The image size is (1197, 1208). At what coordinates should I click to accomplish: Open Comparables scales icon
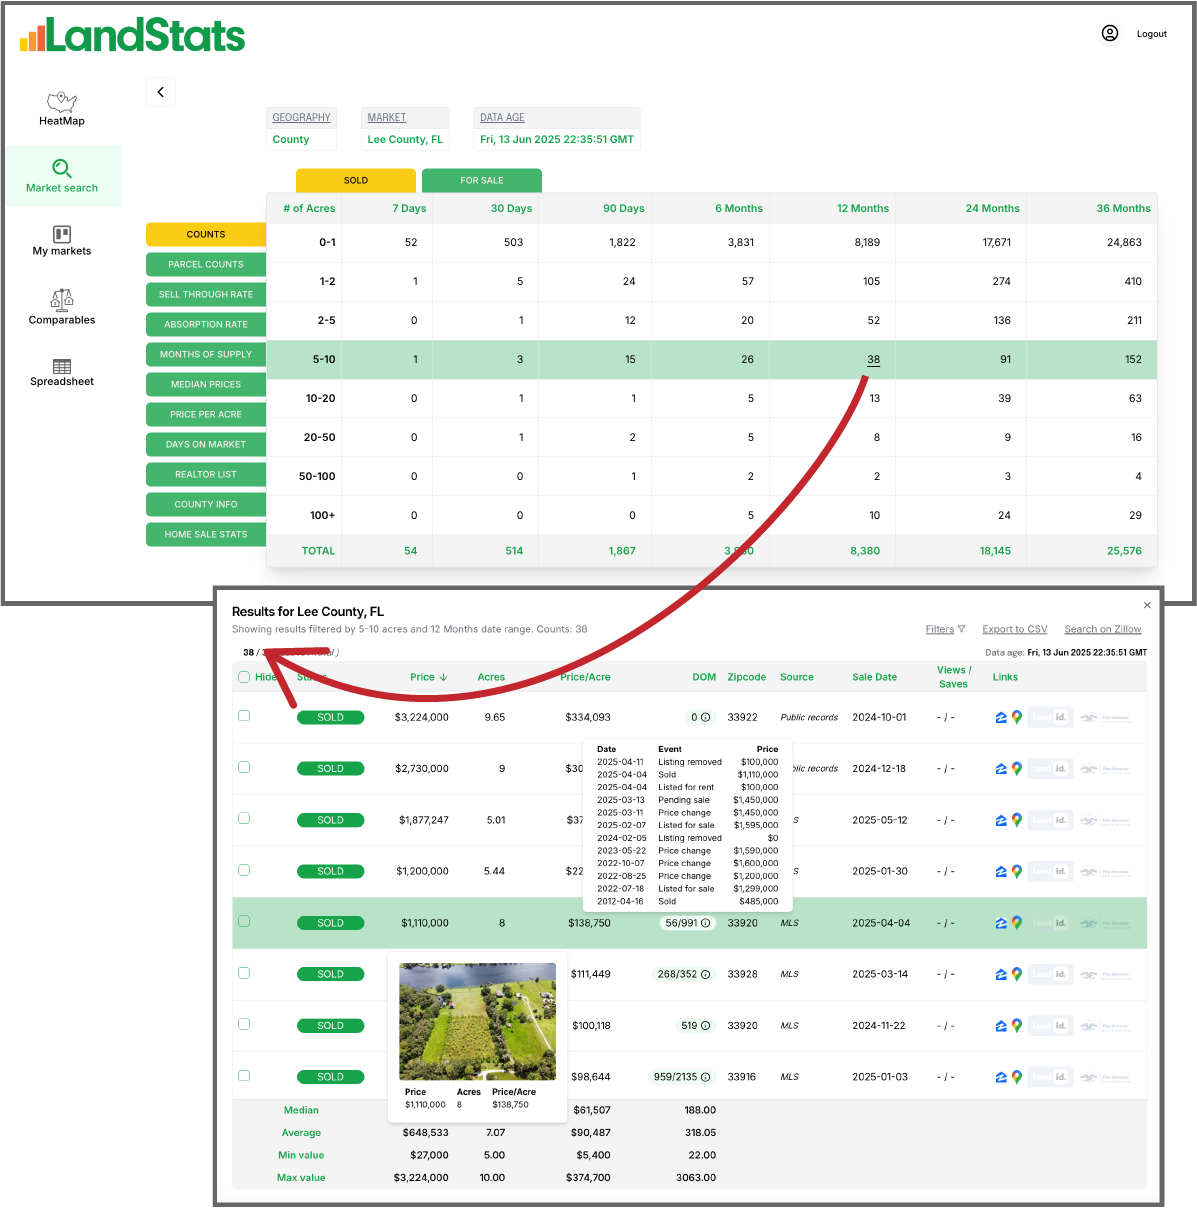62,300
